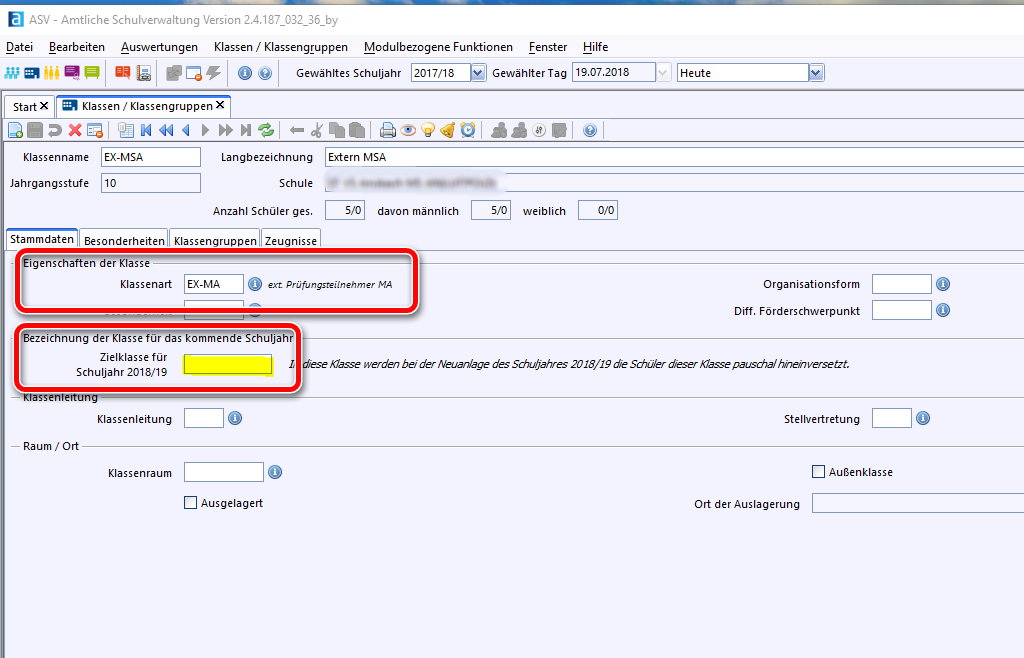
Task: Open the Hilfe menu
Action: 596,47
